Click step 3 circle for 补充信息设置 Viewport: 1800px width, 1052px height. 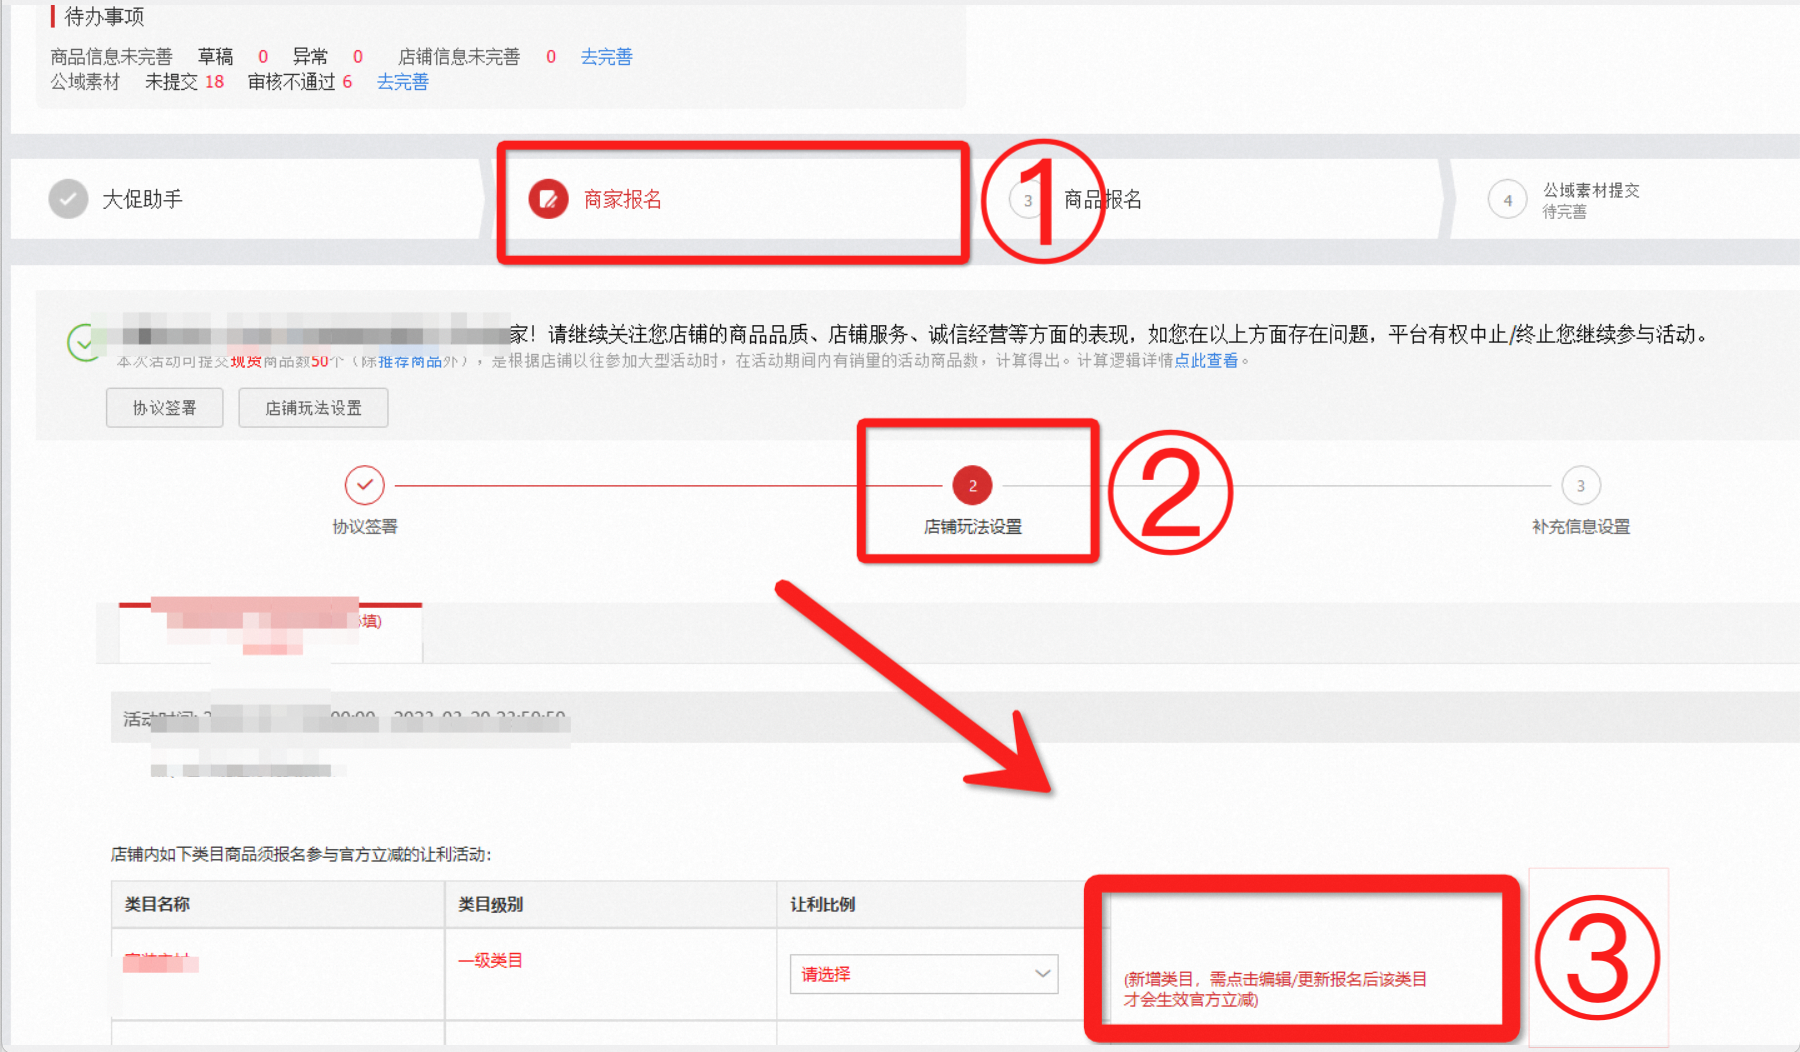point(1580,485)
